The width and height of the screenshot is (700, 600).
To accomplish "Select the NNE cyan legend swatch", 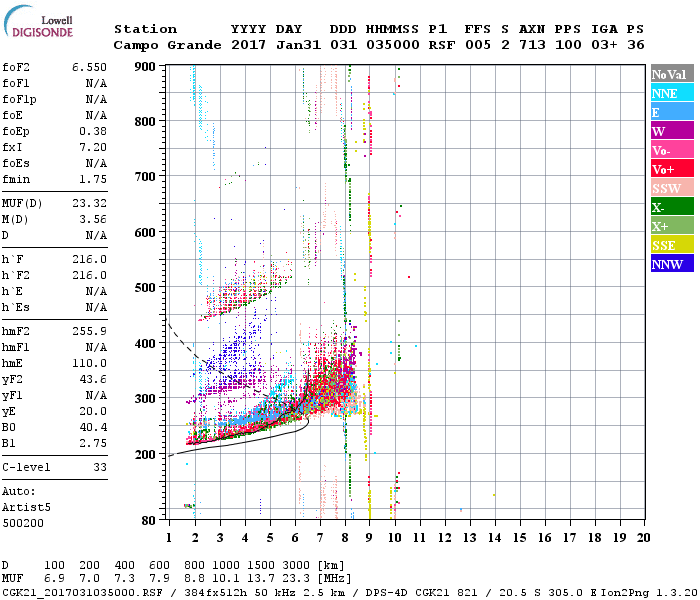I will [x=672, y=92].
